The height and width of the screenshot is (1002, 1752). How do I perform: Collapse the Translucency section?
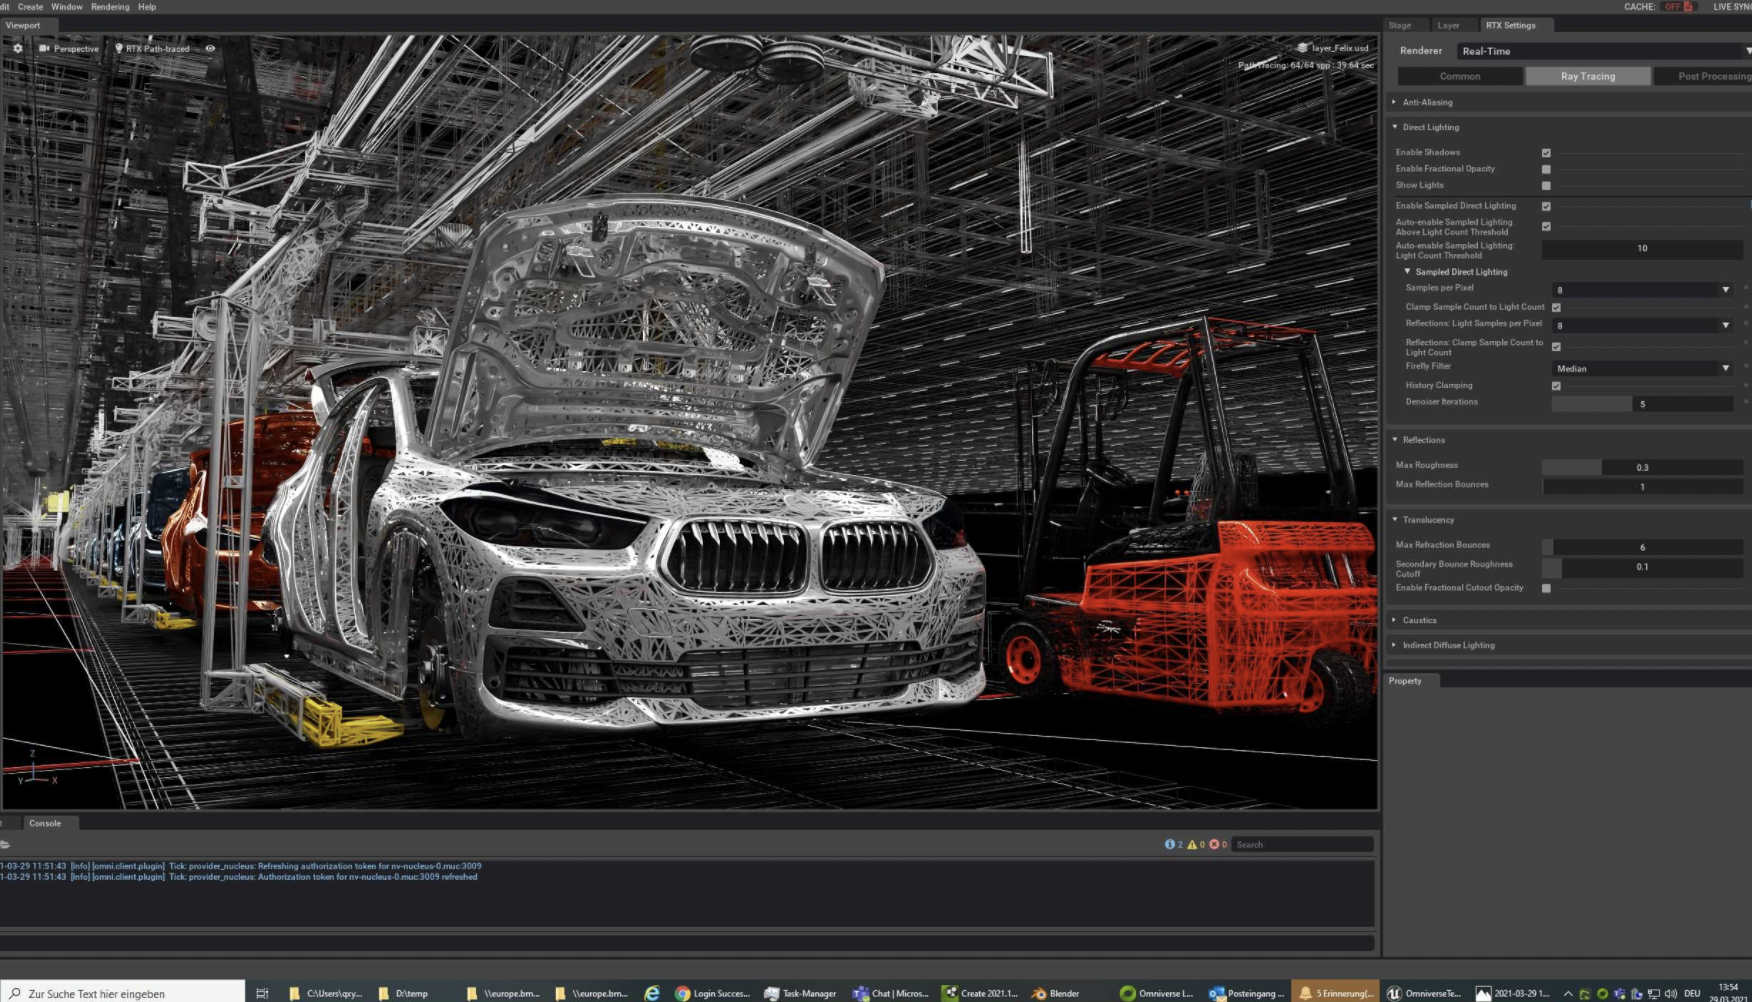pyautogui.click(x=1395, y=519)
